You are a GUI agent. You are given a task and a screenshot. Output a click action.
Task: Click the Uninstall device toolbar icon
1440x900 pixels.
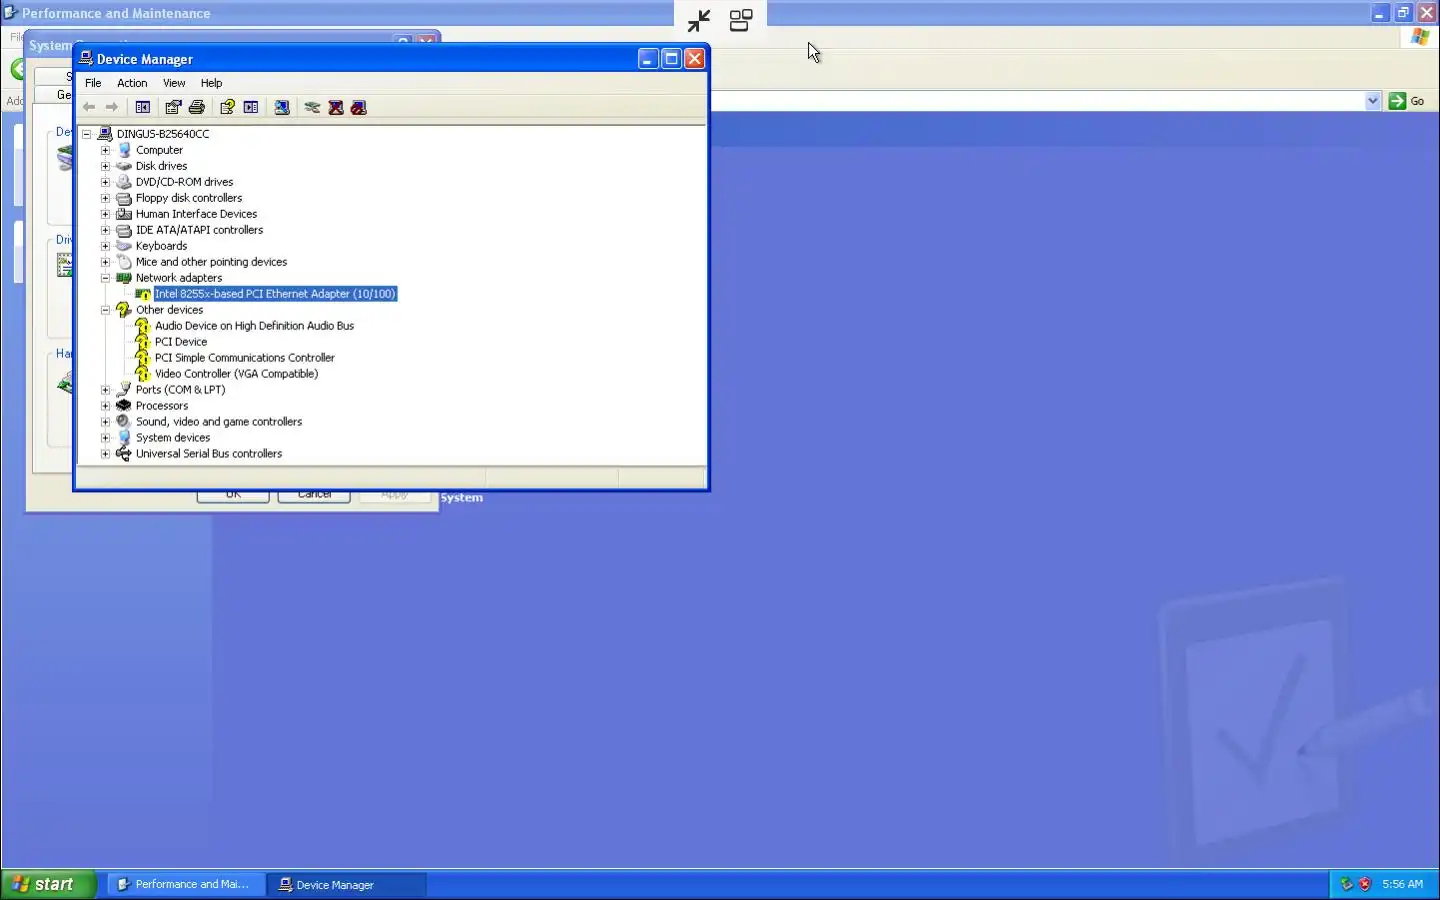(x=336, y=107)
